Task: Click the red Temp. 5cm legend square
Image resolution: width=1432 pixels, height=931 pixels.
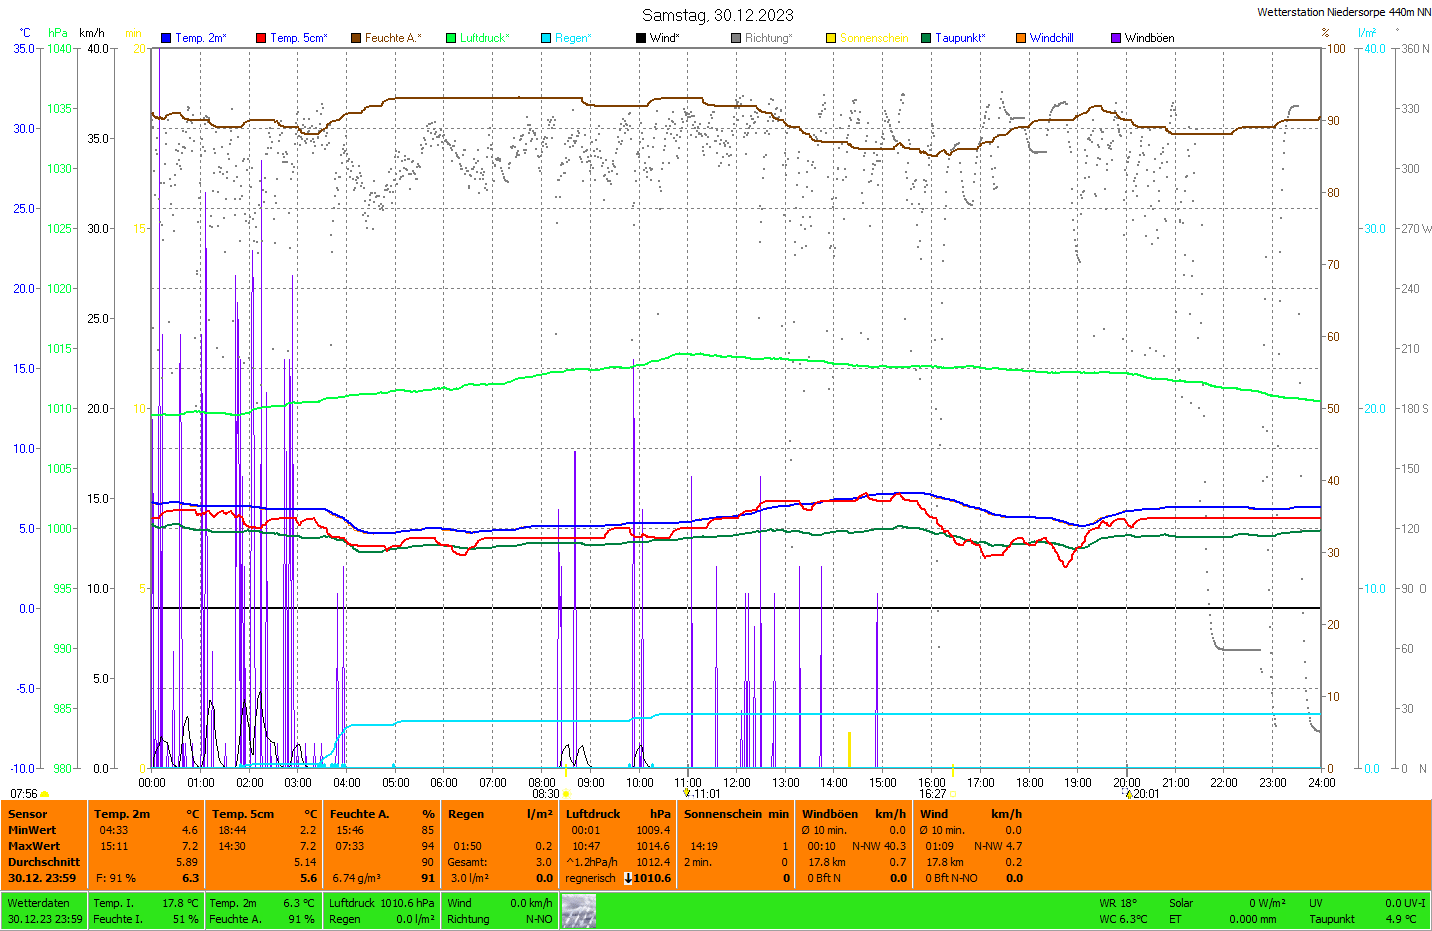Action: tap(261, 38)
